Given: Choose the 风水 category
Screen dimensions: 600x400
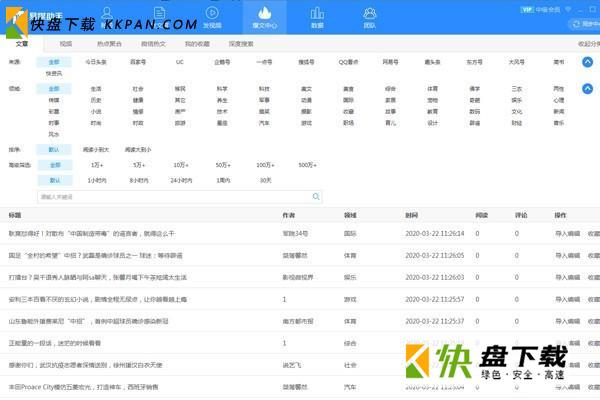Looking at the screenshot, I should click(54, 134).
